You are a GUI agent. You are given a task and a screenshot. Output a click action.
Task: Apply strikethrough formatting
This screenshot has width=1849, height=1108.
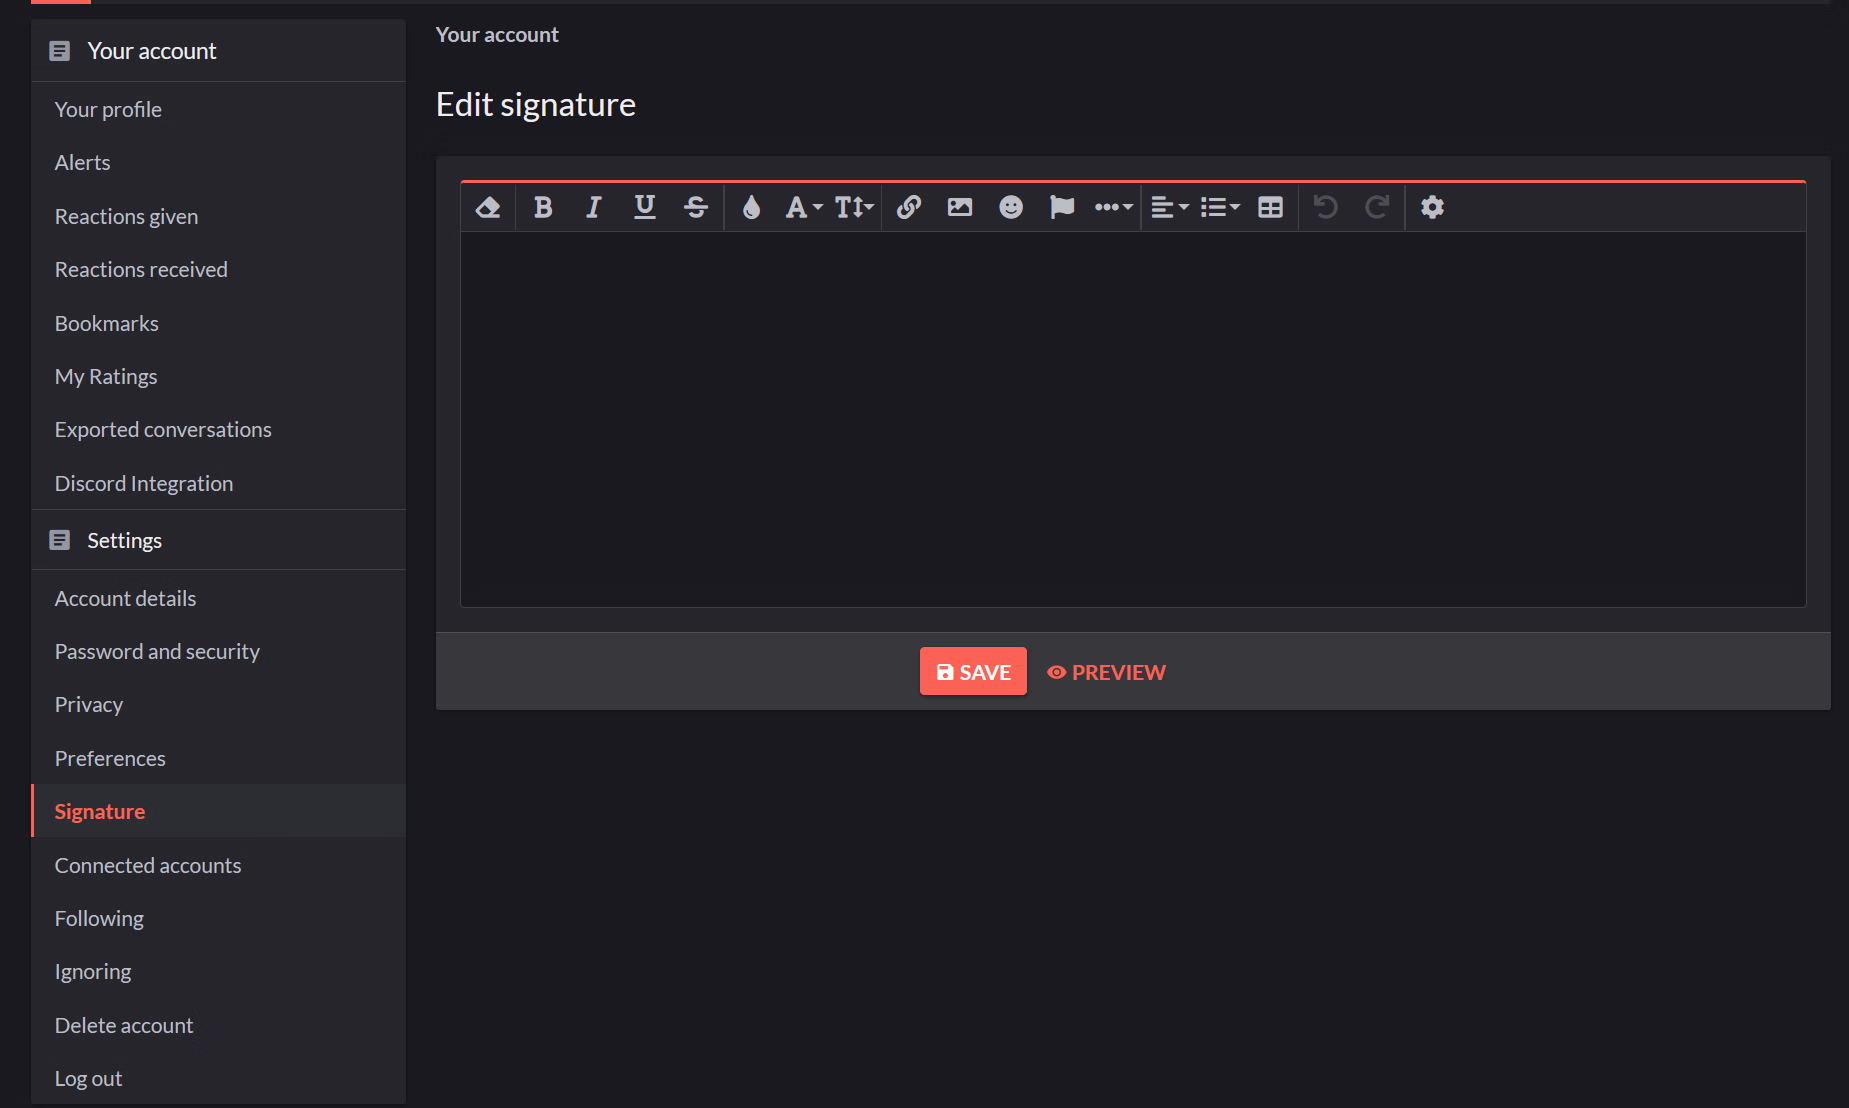696,207
